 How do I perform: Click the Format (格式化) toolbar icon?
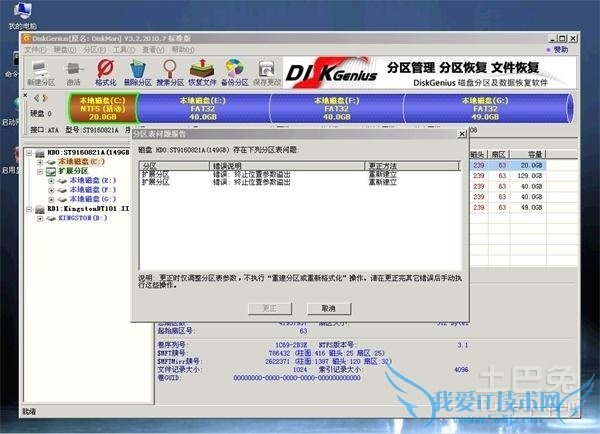[x=106, y=73]
